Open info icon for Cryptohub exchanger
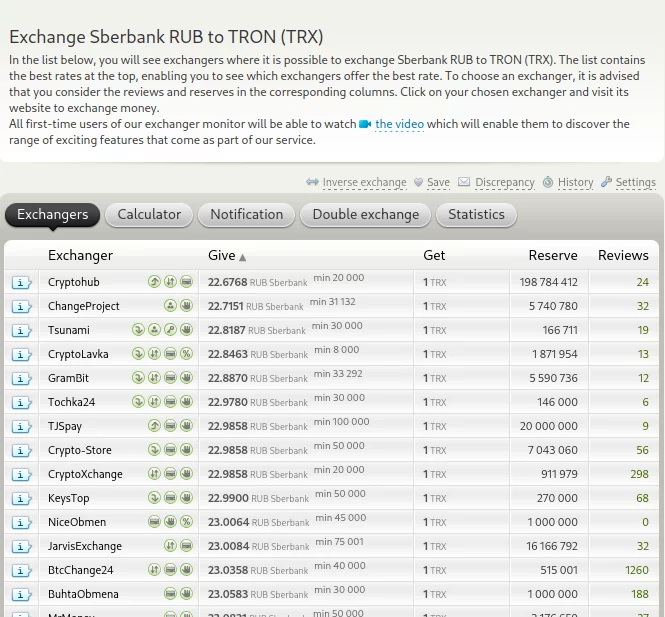 (21, 283)
